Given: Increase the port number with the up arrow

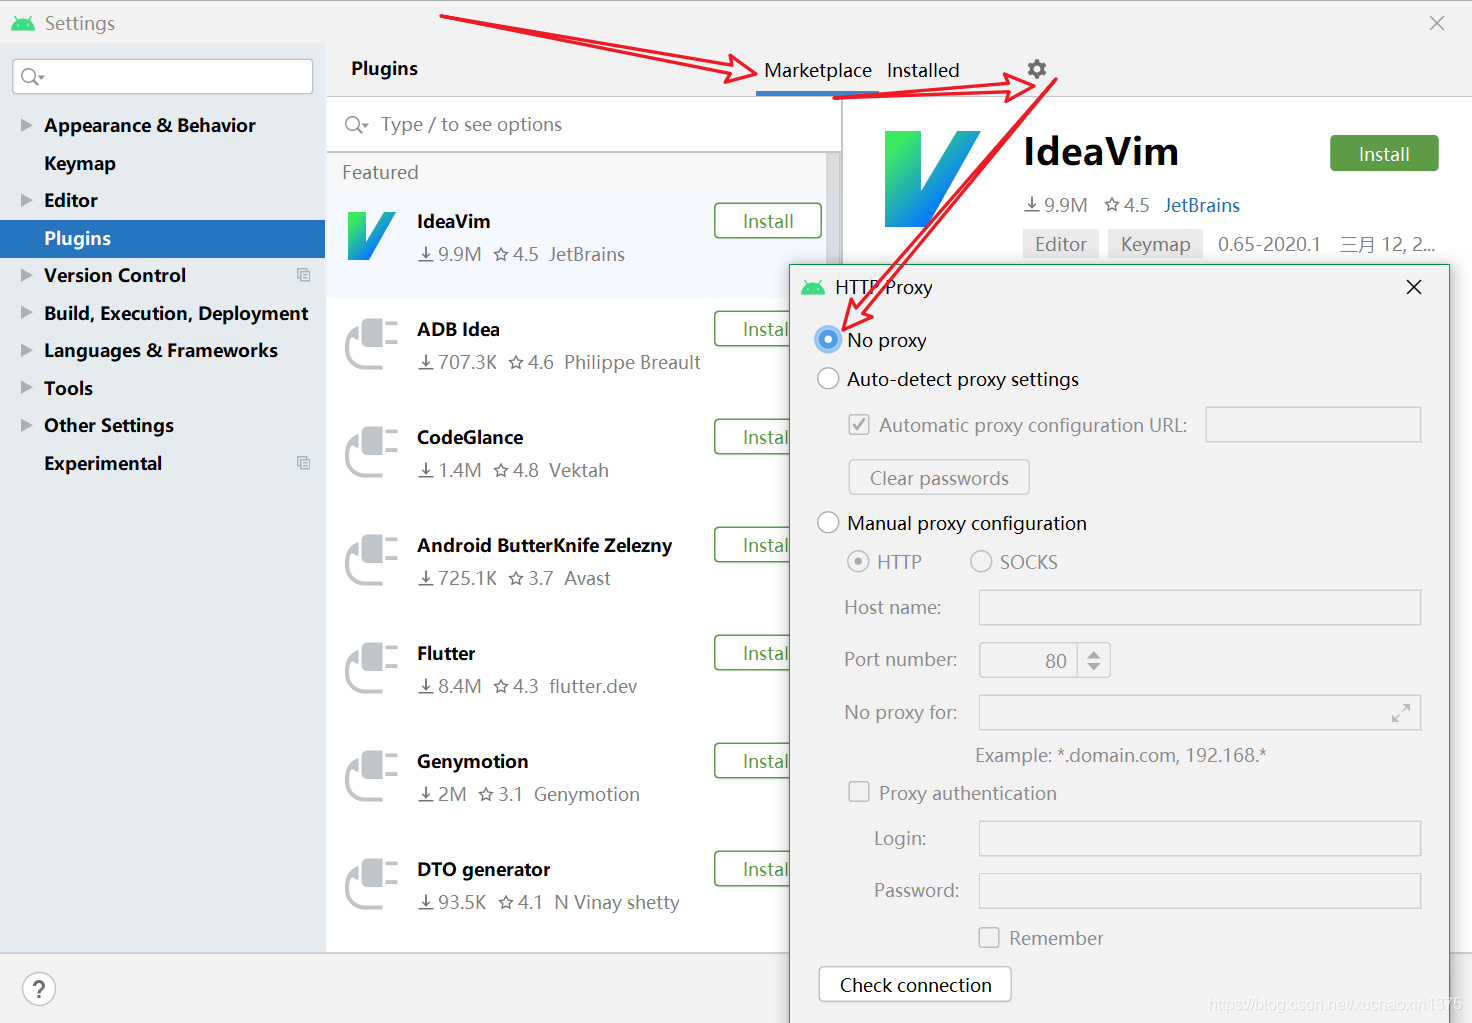Looking at the screenshot, I should [x=1094, y=653].
